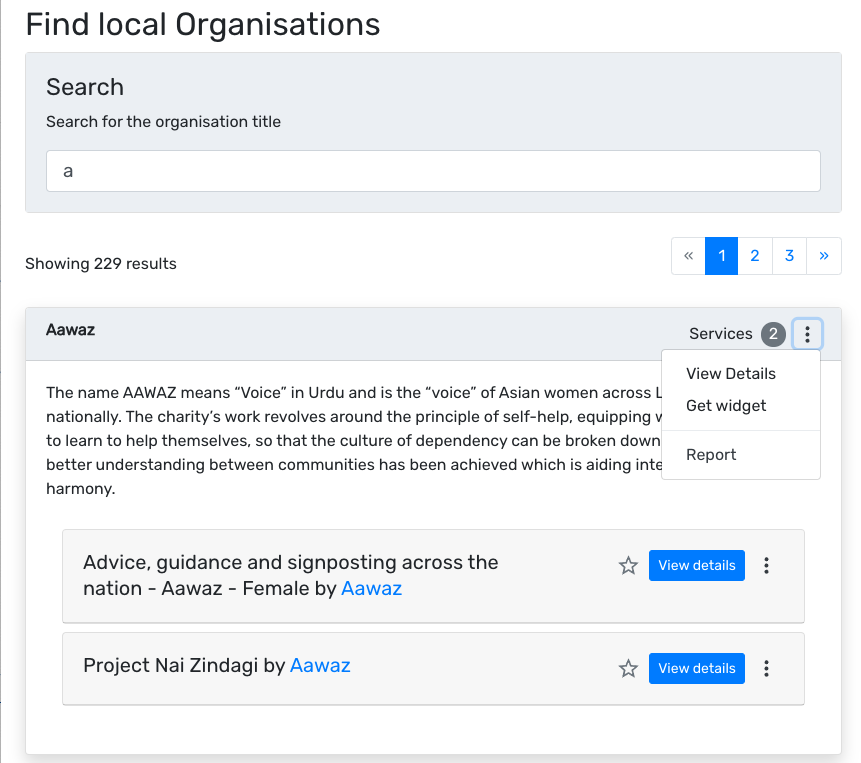Click the next page double-chevron icon
The height and width of the screenshot is (763, 861).
(824, 256)
